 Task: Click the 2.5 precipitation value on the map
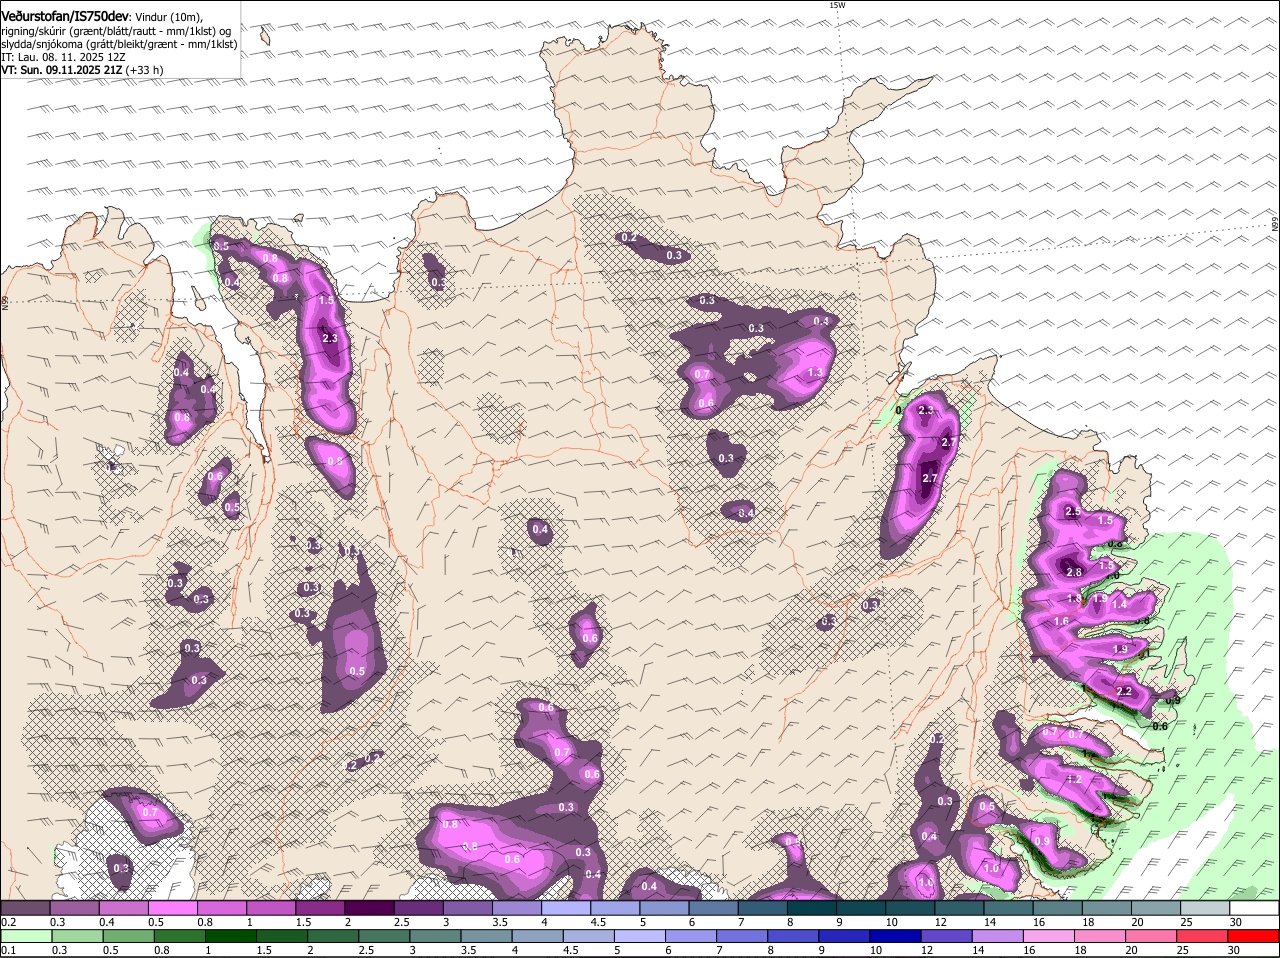[x=1073, y=511]
